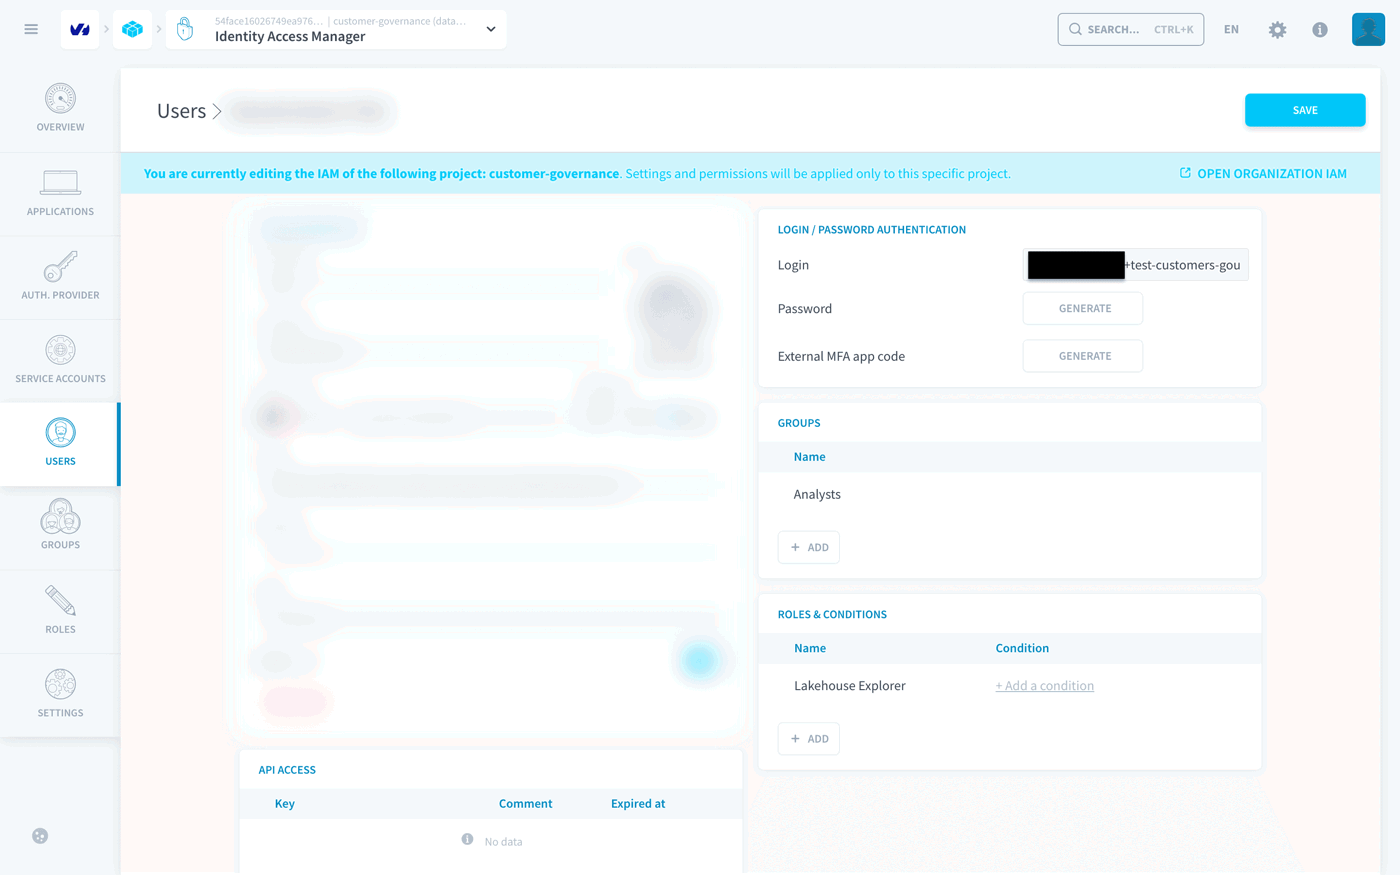
Task: Open the search field
Action: pyautogui.click(x=1130, y=30)
